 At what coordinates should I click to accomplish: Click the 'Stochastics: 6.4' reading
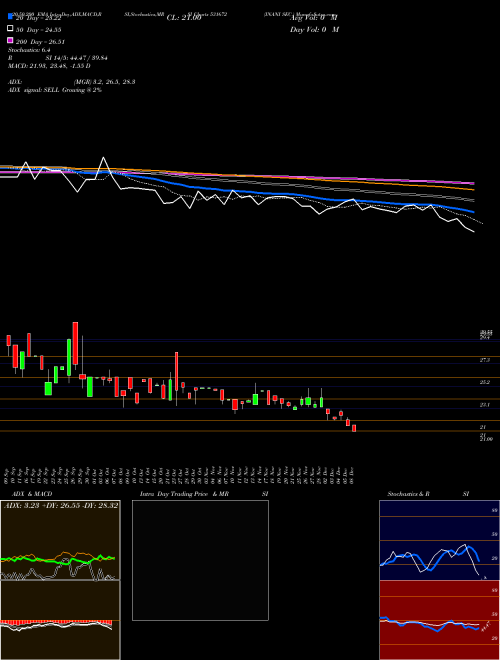pos(29,50)
